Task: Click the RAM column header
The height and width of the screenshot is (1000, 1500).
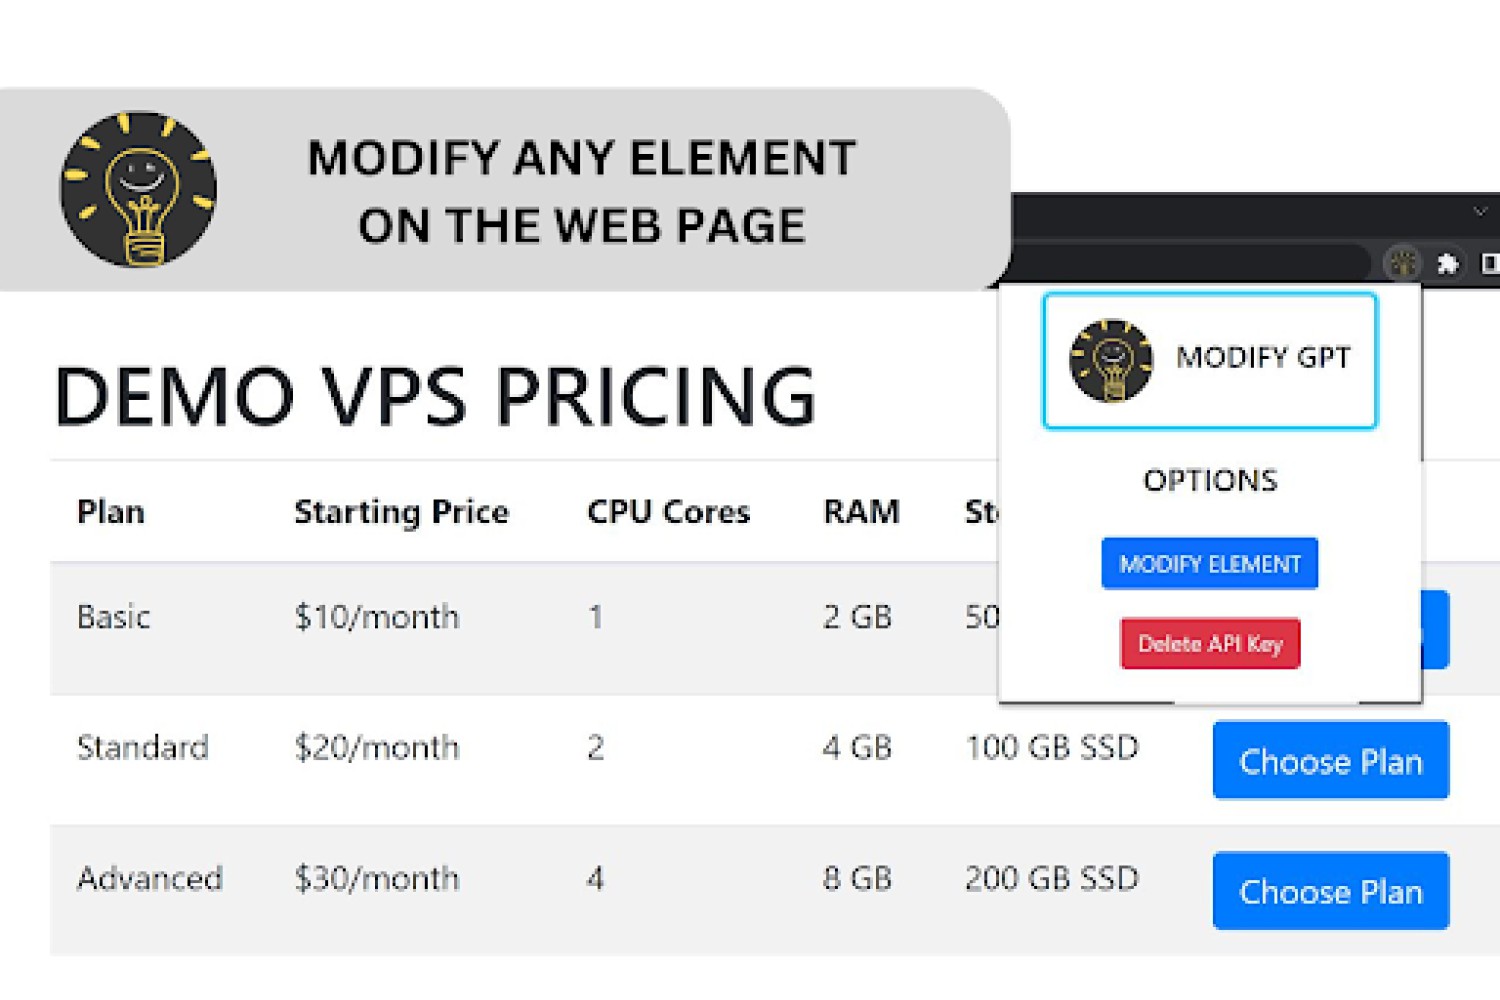Action: click(x=861, y=512)
